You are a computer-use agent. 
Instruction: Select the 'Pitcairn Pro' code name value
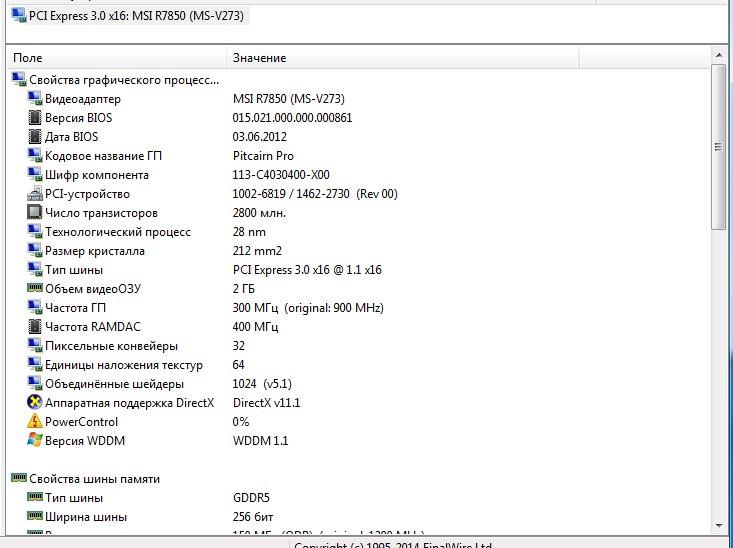pos(263,156)
